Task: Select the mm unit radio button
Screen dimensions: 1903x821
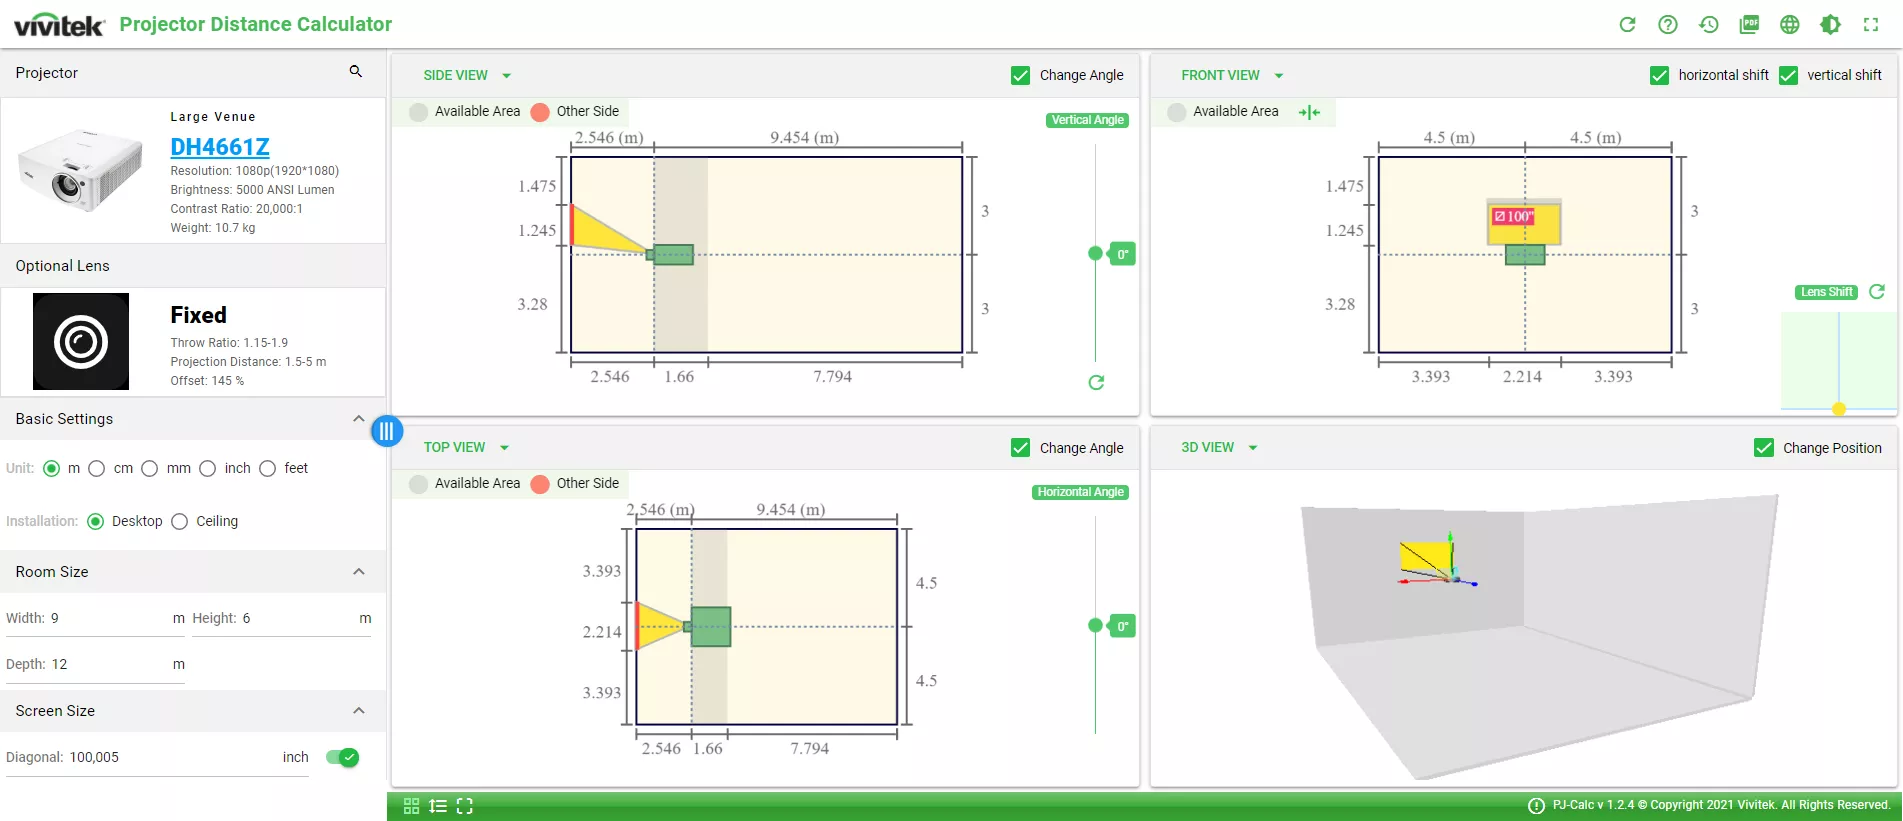Action: pyautogui.click(x=150, y=468)
